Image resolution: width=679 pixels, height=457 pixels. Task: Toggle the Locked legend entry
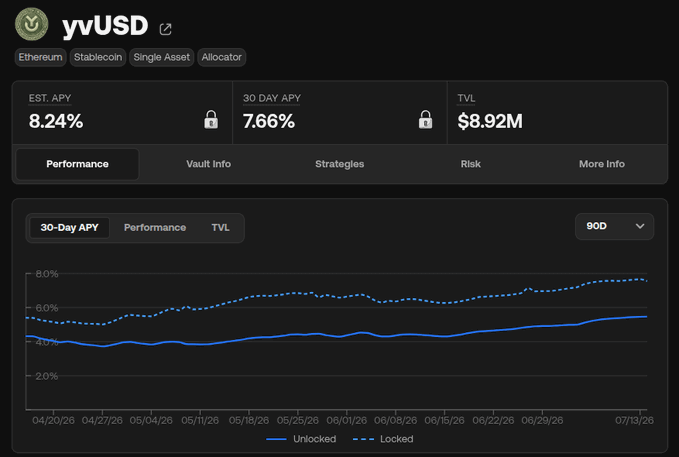tap(383, 439)
